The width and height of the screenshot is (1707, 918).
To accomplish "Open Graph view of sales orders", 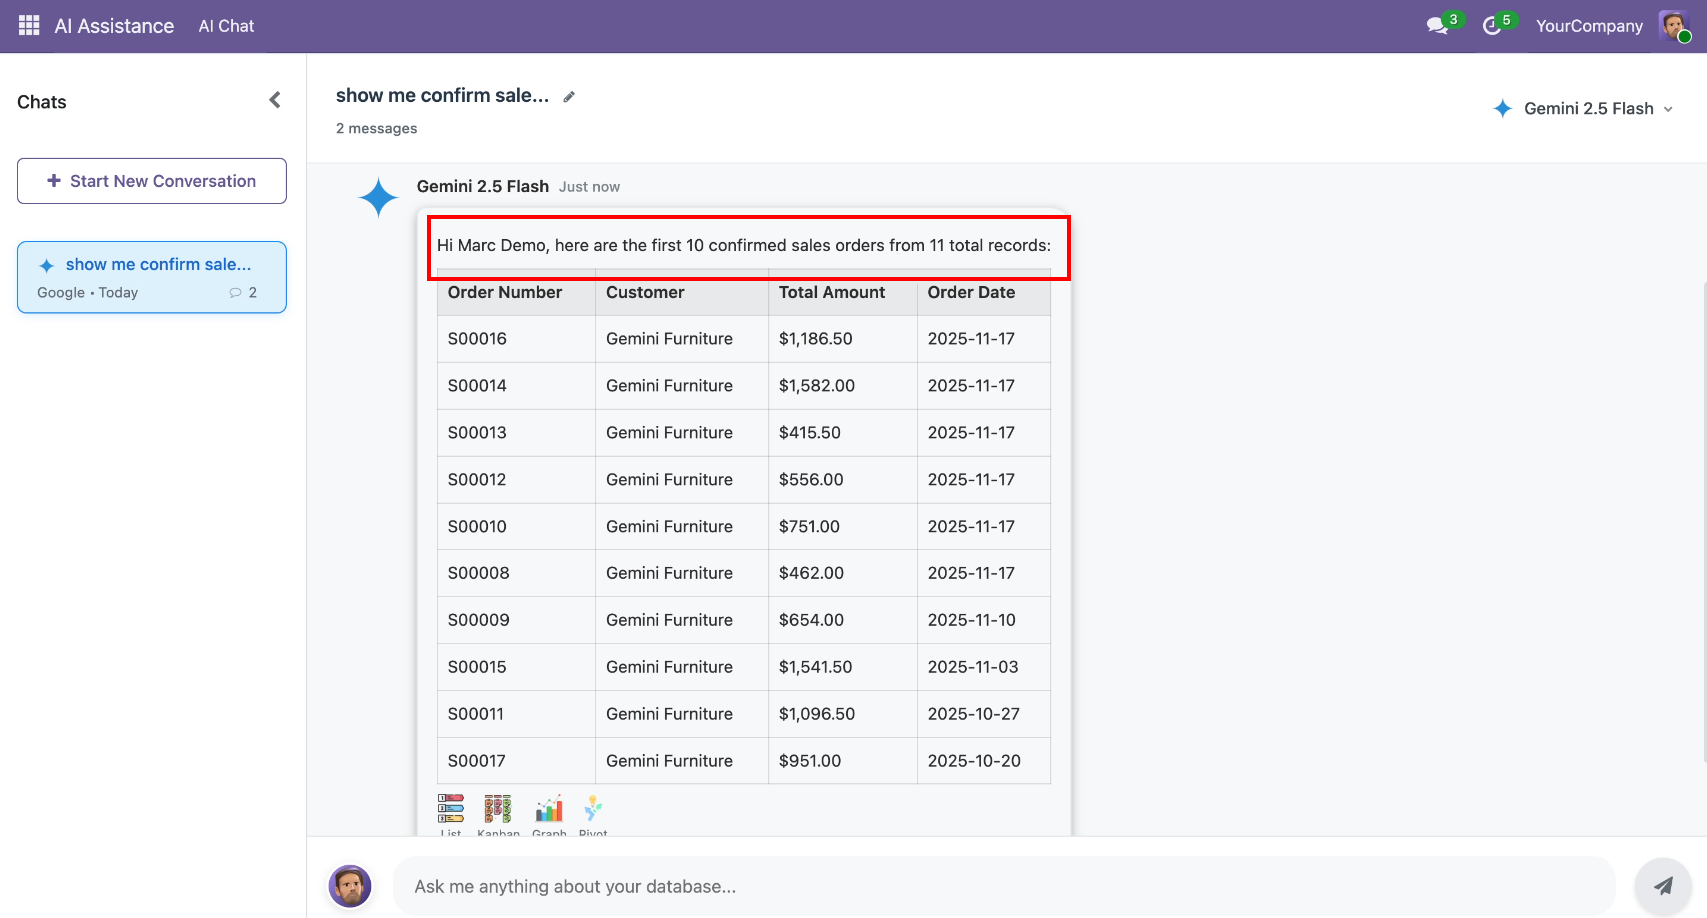I will pyautogui.click(x=549, y=812).
